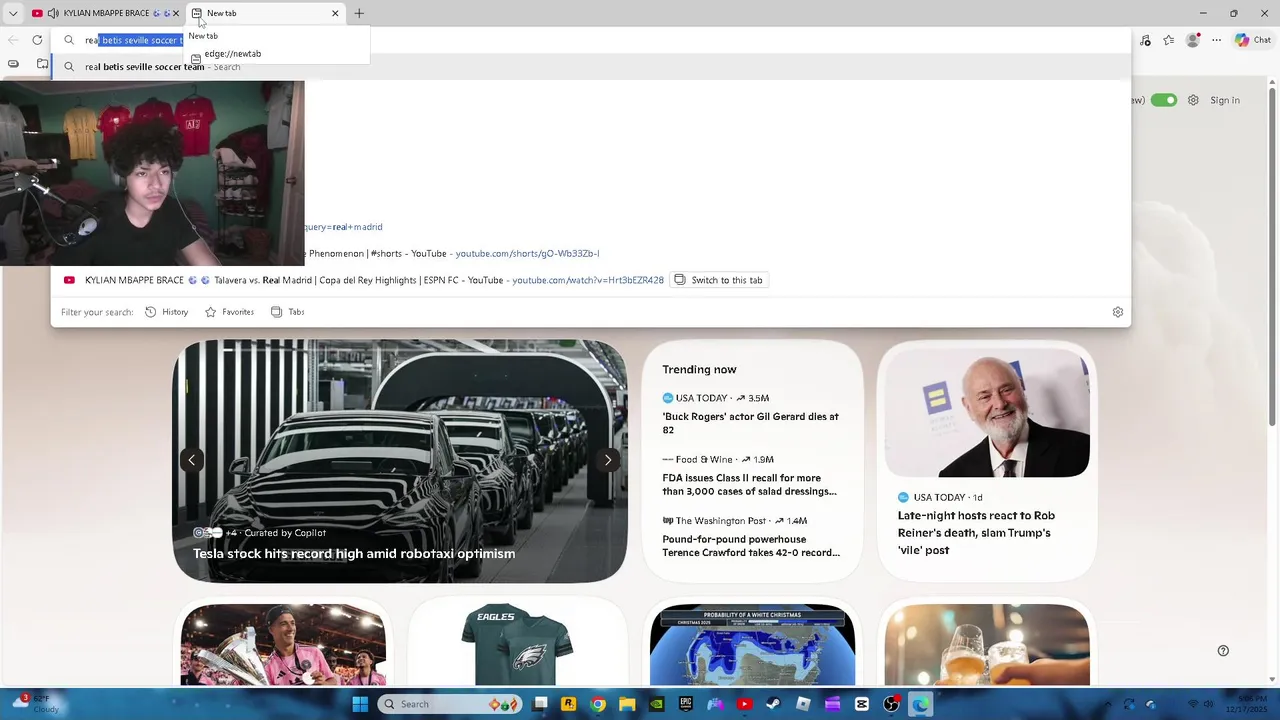
Task: Click 'Switch to this tab' button
Action: coord(718,280)
